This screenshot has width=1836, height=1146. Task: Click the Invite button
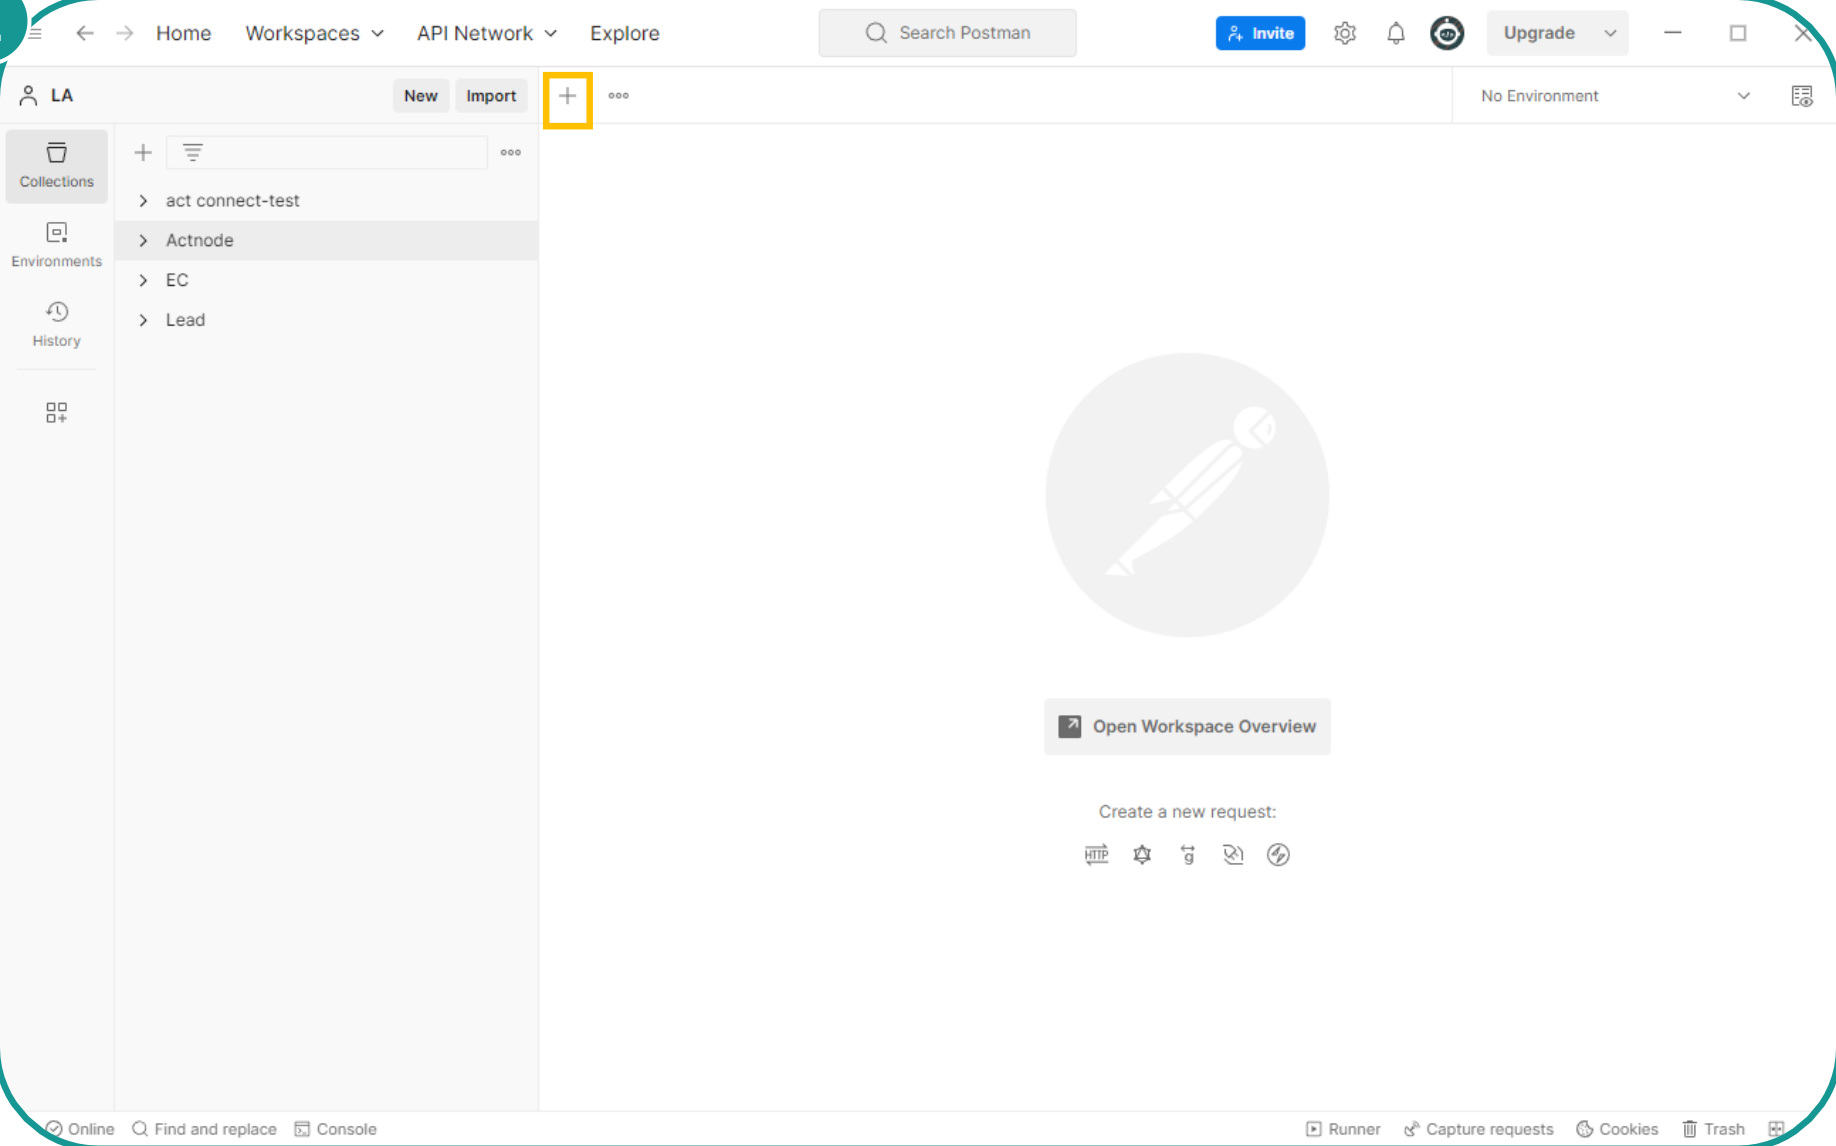1260,33
